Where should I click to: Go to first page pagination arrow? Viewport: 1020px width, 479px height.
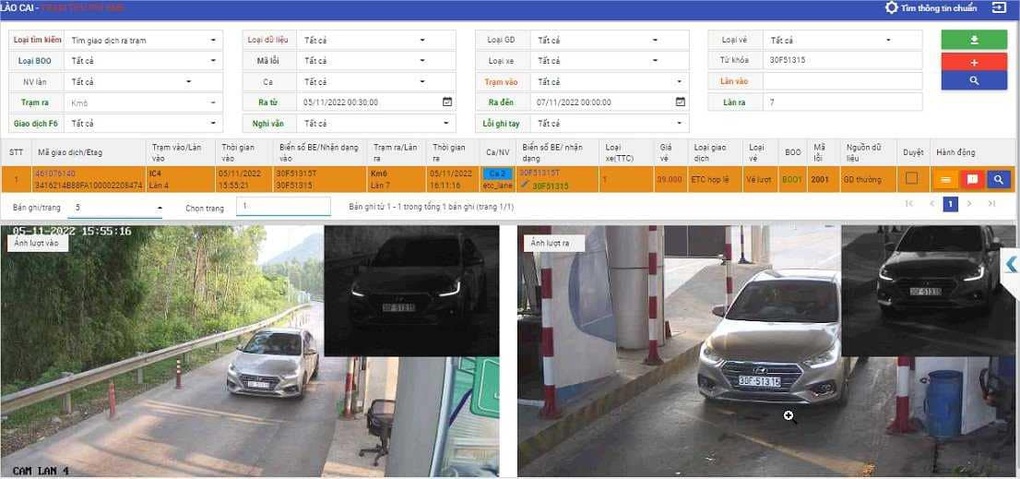tap(909, 204)
